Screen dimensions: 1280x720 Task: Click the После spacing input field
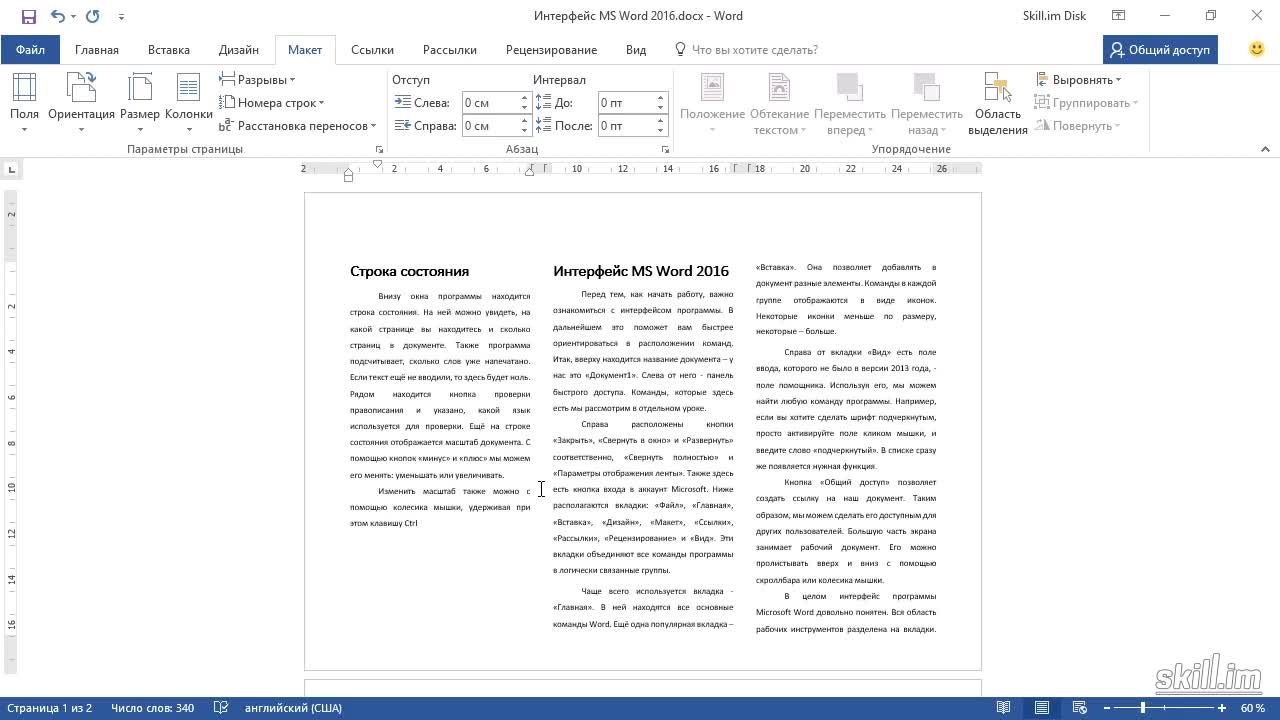[x=626, y=126]
